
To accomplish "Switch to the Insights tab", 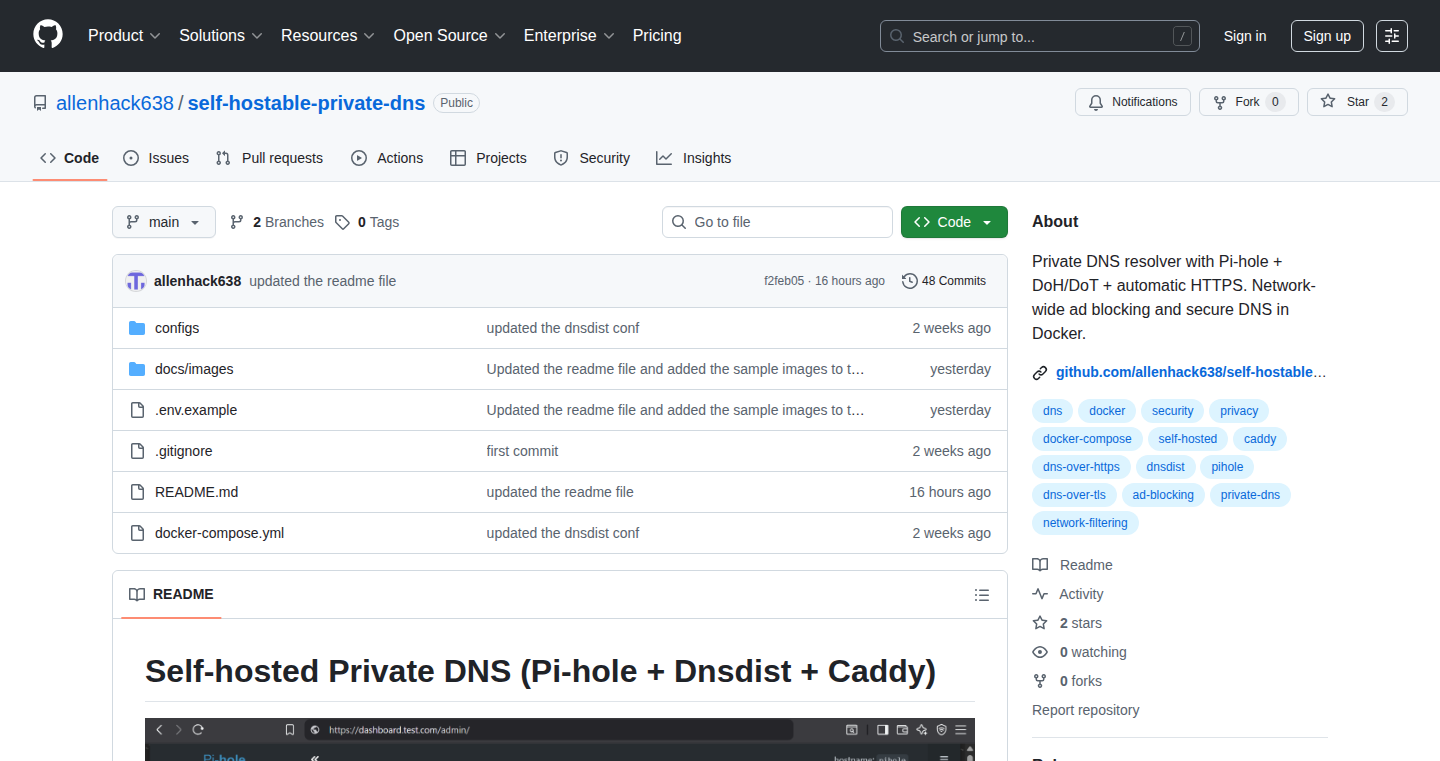I will [x=693, y=158].
